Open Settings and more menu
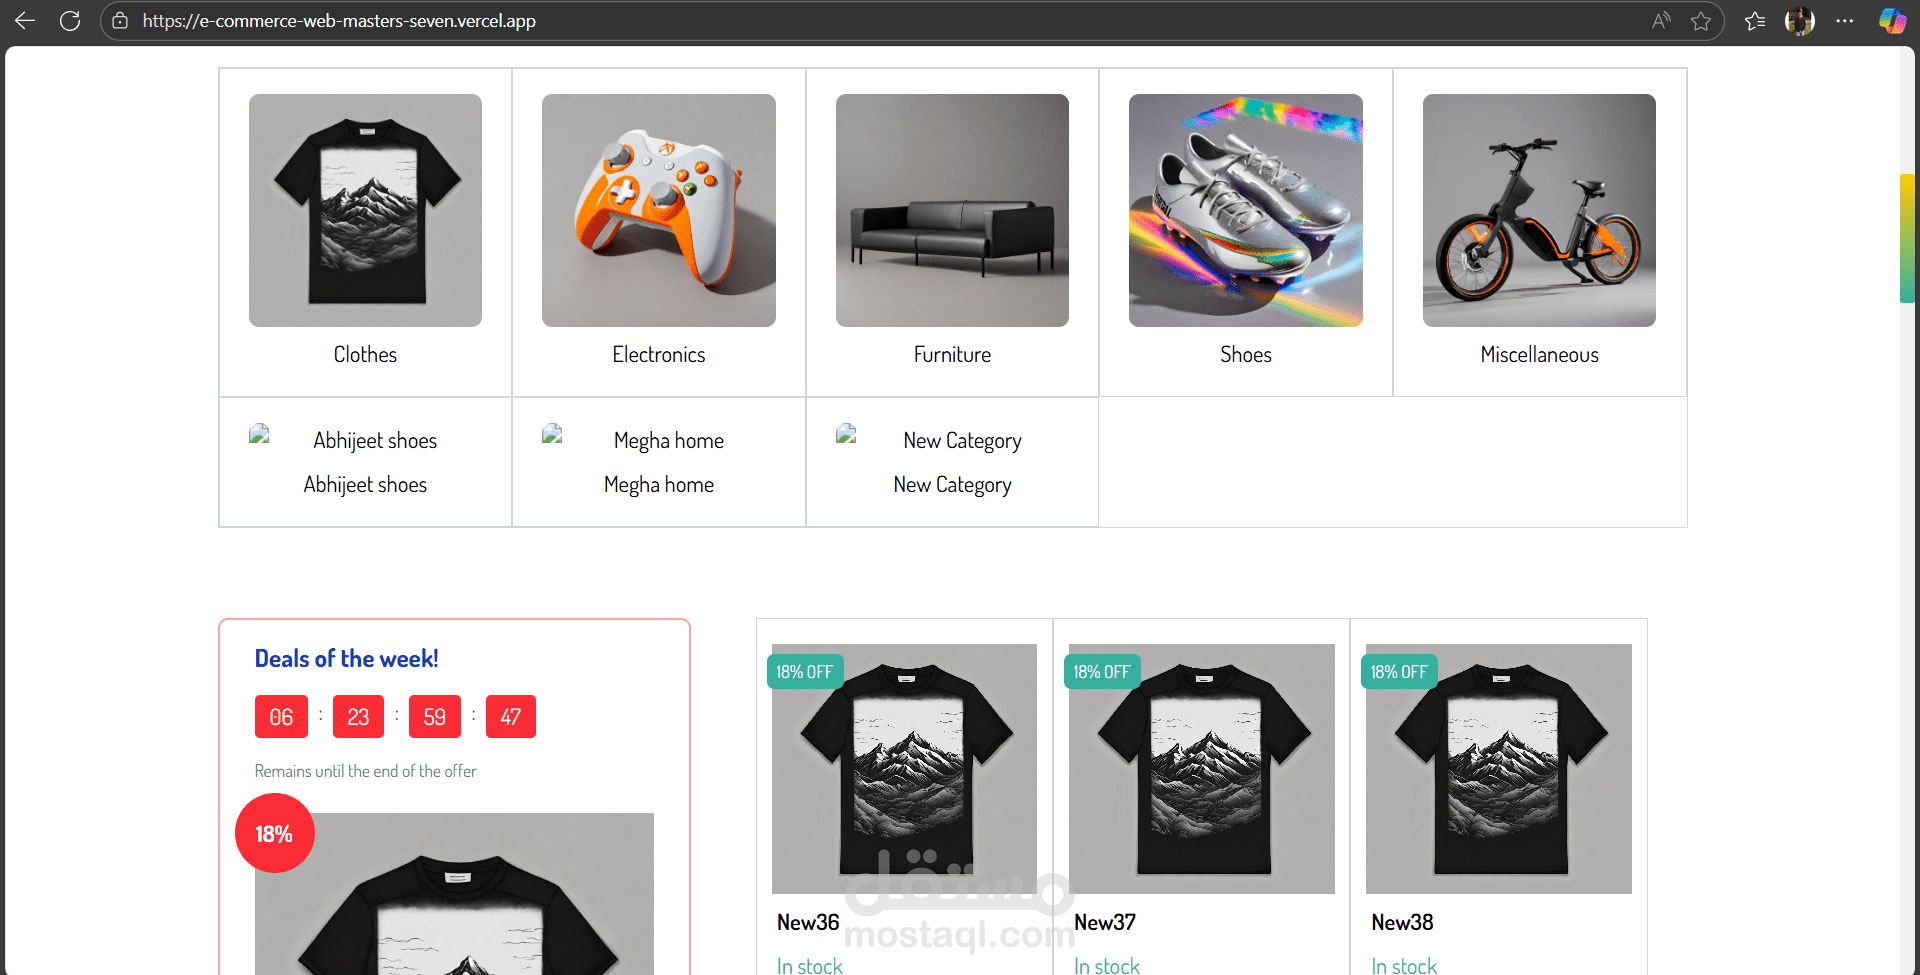This screenshot has height=975, width=1920. pyautogui.click(x=1845, y=21)
